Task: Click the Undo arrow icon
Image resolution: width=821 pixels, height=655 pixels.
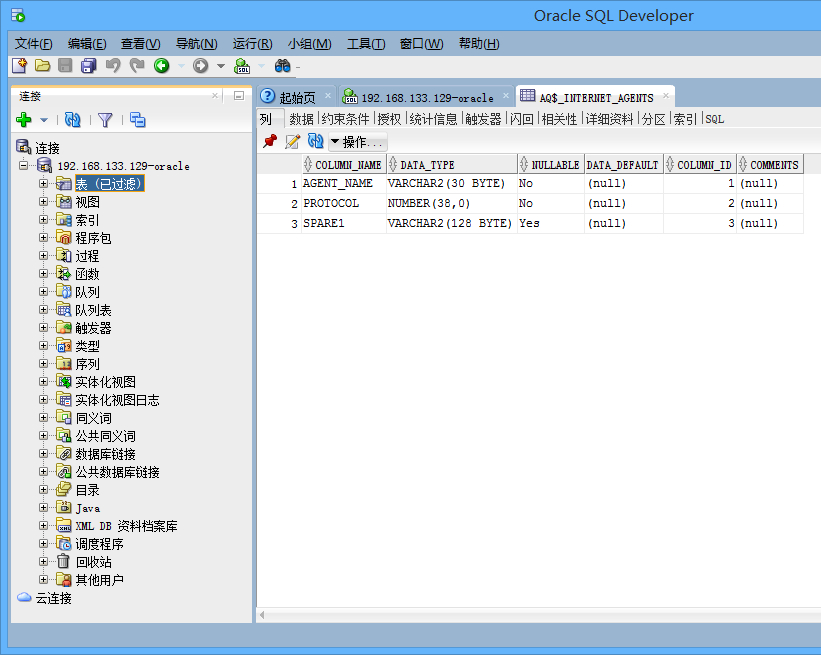Action: (112, 66)
